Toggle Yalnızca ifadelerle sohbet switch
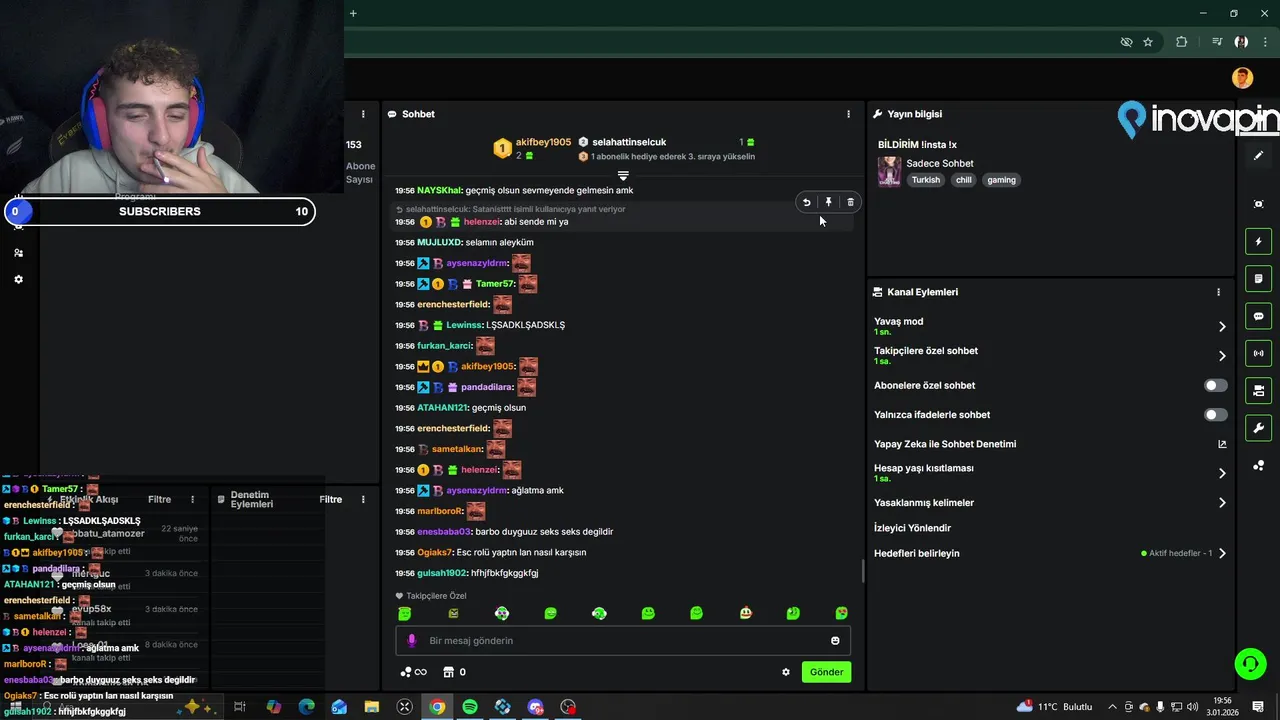 tap(1216, 415)
